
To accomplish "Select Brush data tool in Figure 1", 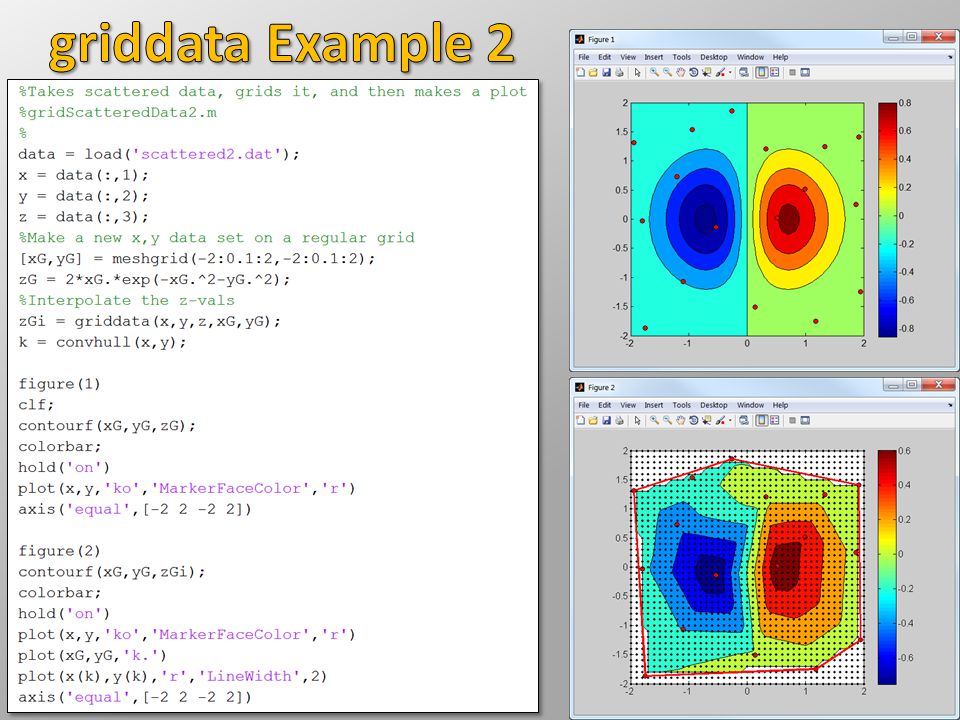I will point(720,72).
